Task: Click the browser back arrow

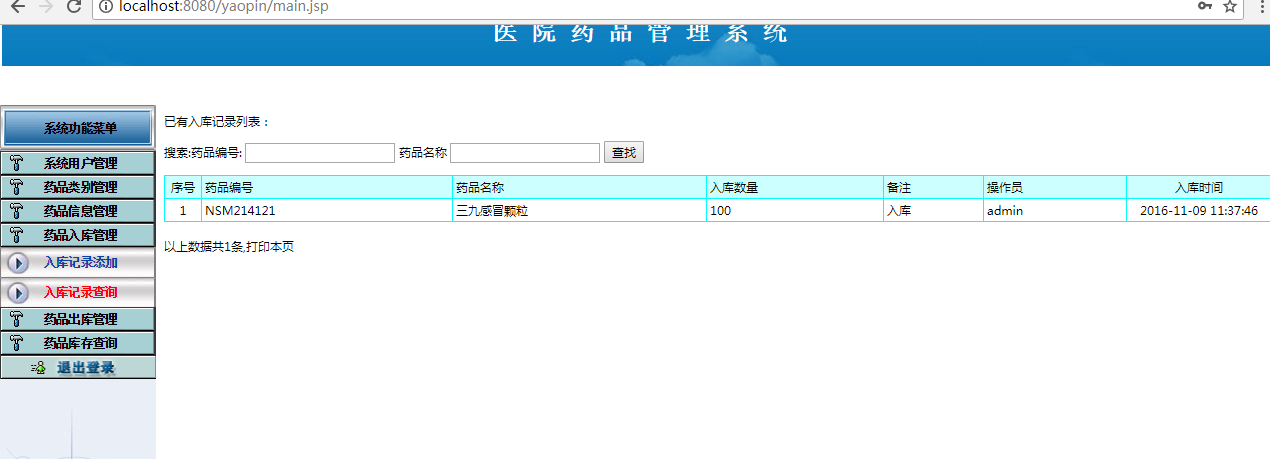Action: [18, 6]
